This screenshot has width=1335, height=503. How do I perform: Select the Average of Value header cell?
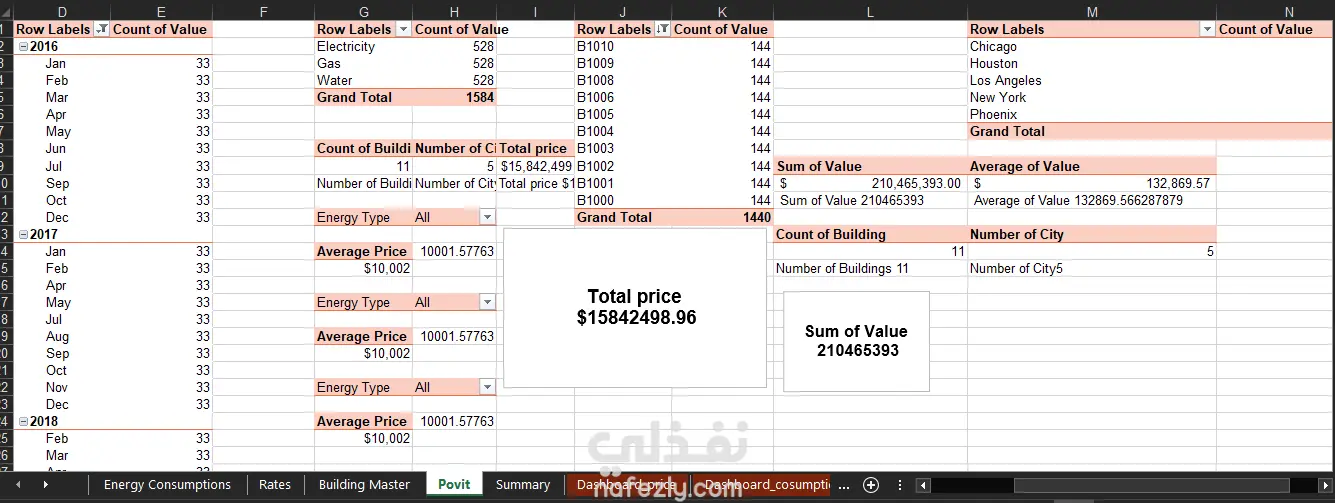[1091, 166]
